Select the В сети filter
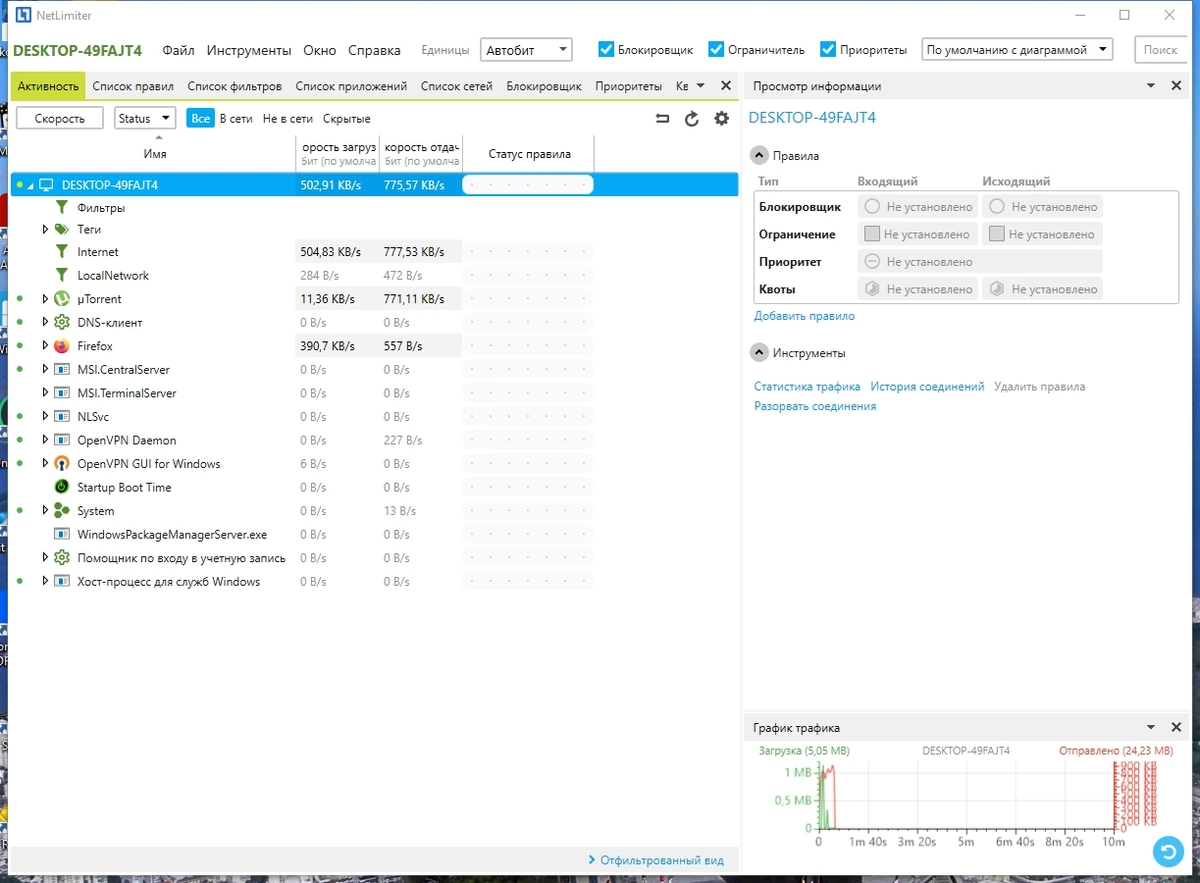The width and height of the screenshot is (1200, 883). click(x=236, y=118)
